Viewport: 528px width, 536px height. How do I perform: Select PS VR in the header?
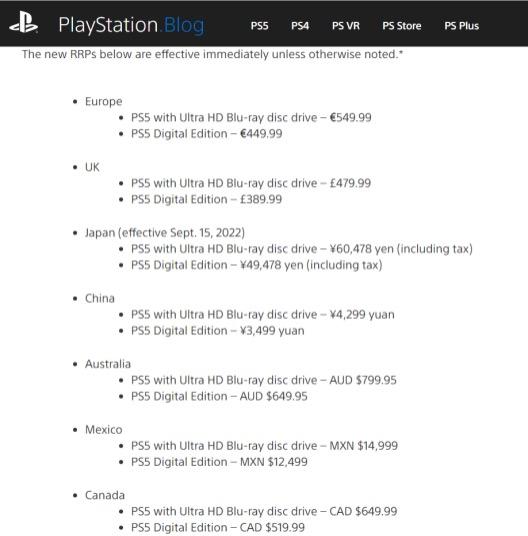pyautogui.click(x=346, y=26)
